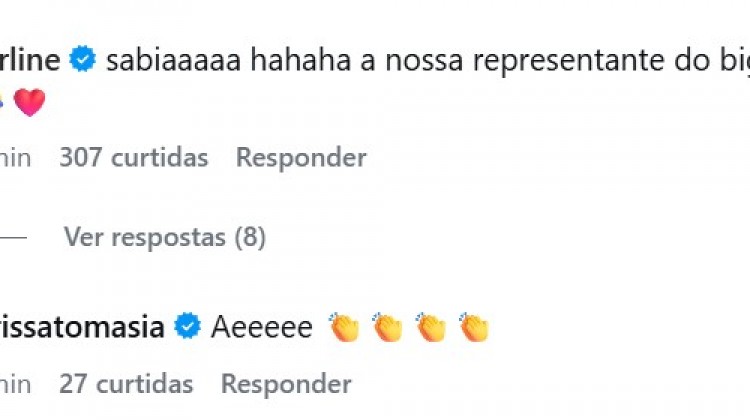Click the "Aeeeee" comment text
750x420 pixels.
pos(262,327)
